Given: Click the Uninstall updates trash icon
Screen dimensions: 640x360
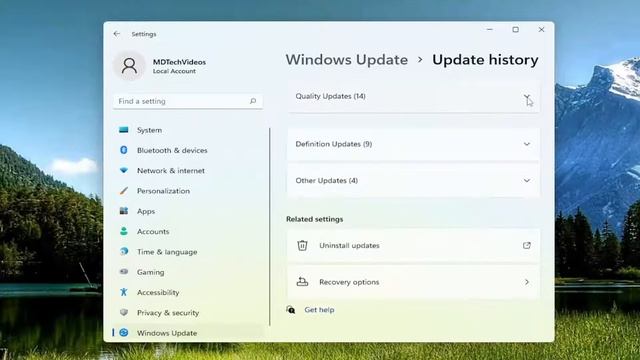Looking at the screenshot, I should tap(302, 245).
